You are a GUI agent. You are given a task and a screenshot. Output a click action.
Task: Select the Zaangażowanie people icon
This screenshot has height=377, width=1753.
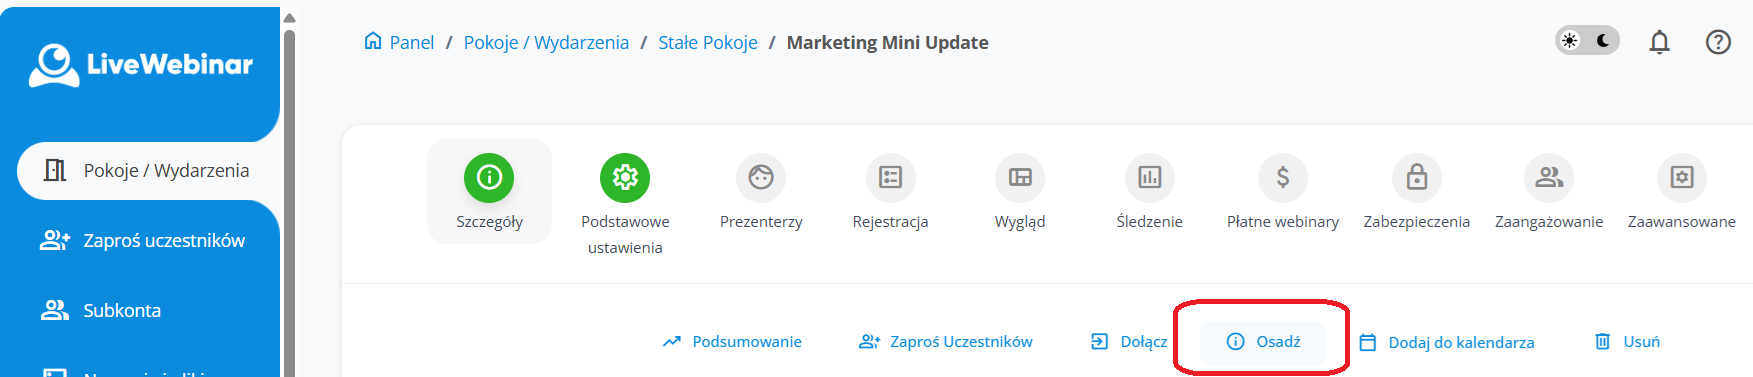1549,177
